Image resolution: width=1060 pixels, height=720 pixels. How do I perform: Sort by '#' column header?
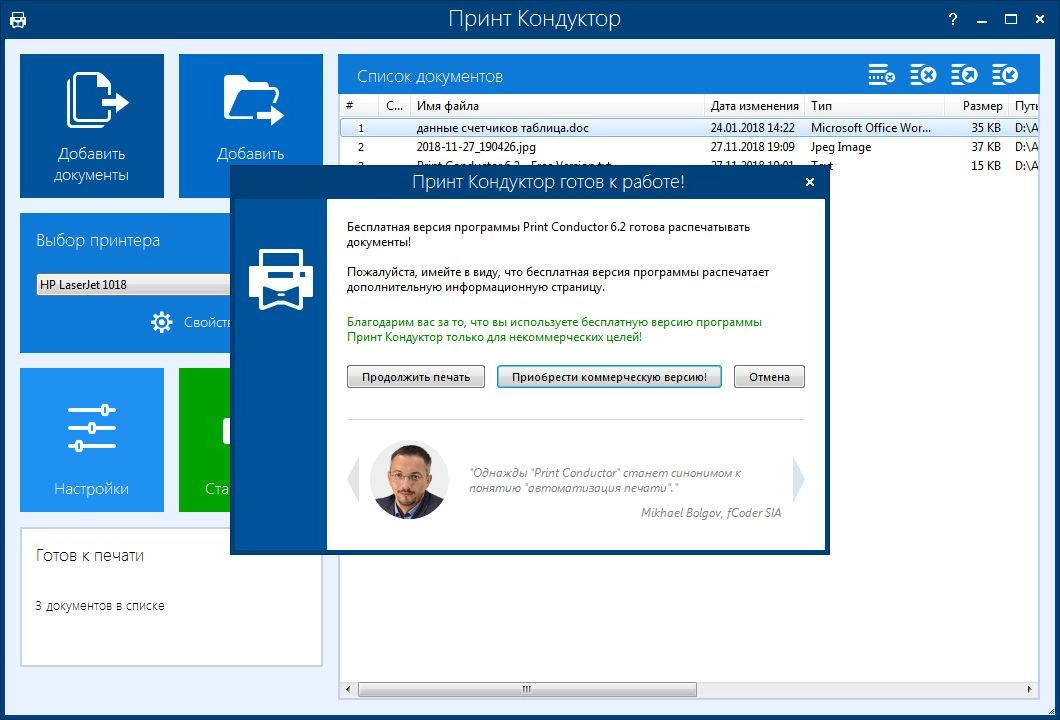point(359,105)
